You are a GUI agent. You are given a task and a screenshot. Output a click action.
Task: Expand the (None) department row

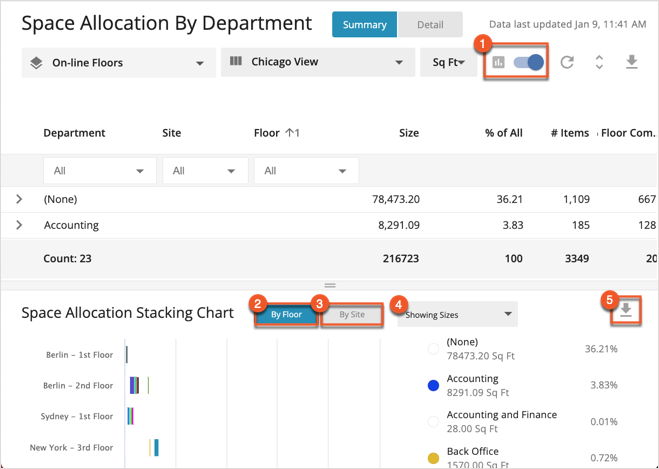pos(19,199)
